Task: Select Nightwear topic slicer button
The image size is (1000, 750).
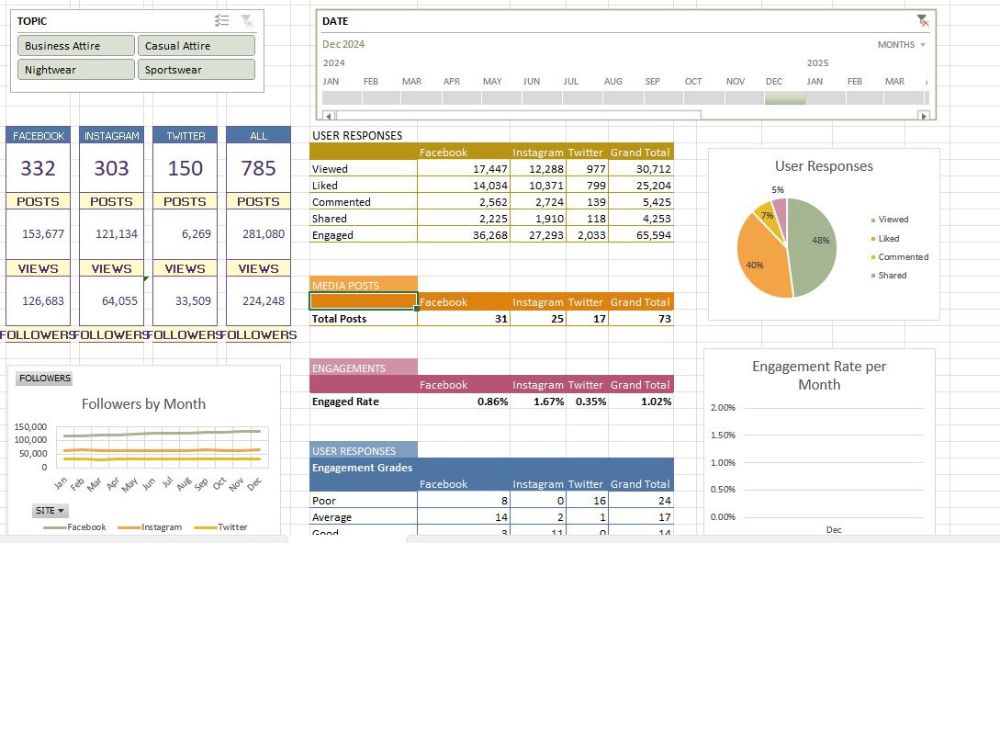Action: pos(76,70)
